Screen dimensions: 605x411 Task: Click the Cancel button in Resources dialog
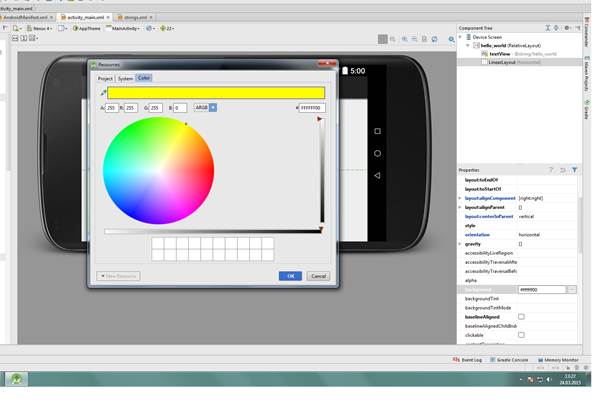[318, 276]
